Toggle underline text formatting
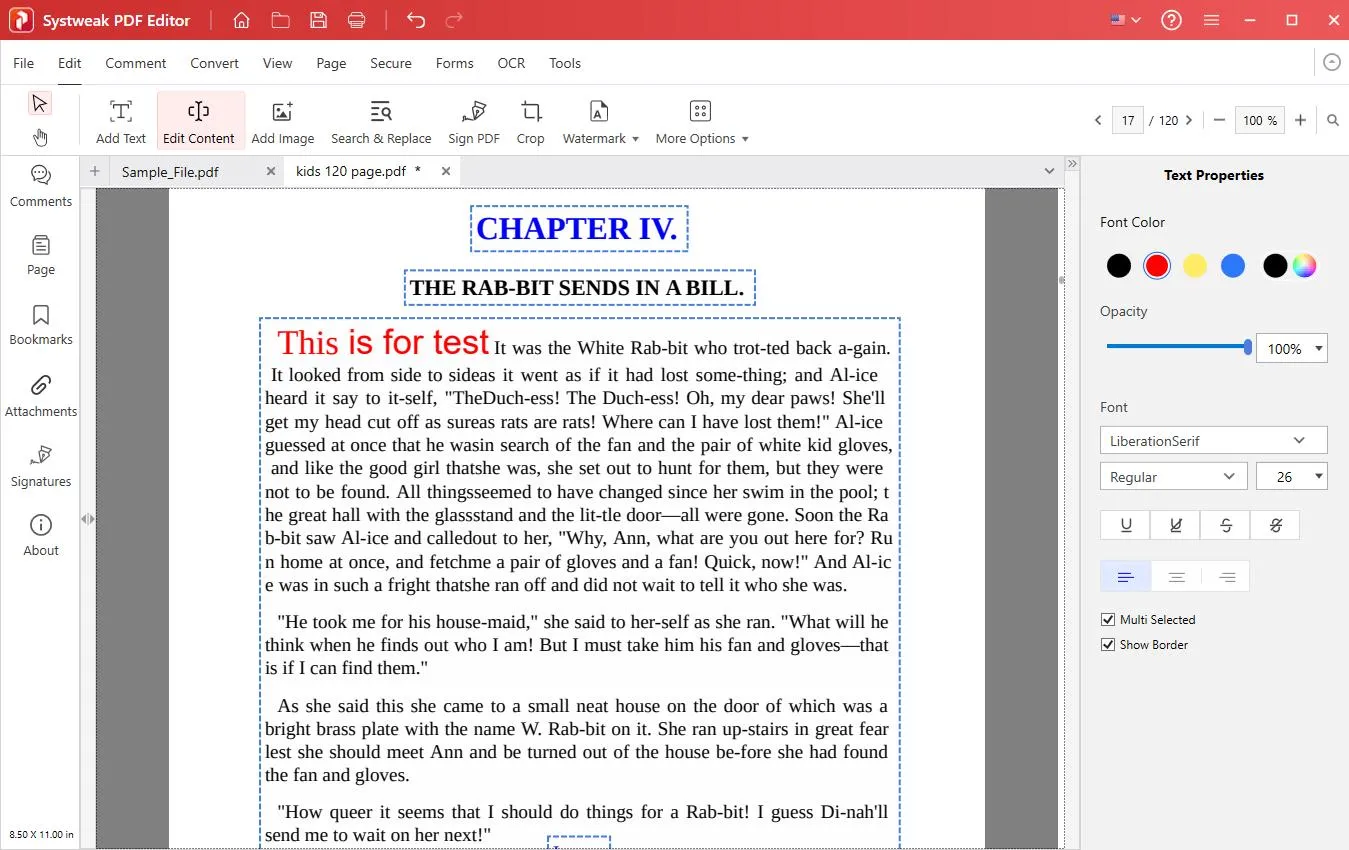Image resolution: width=1349 pixels, height=850 pixels. coord(1126,525)
